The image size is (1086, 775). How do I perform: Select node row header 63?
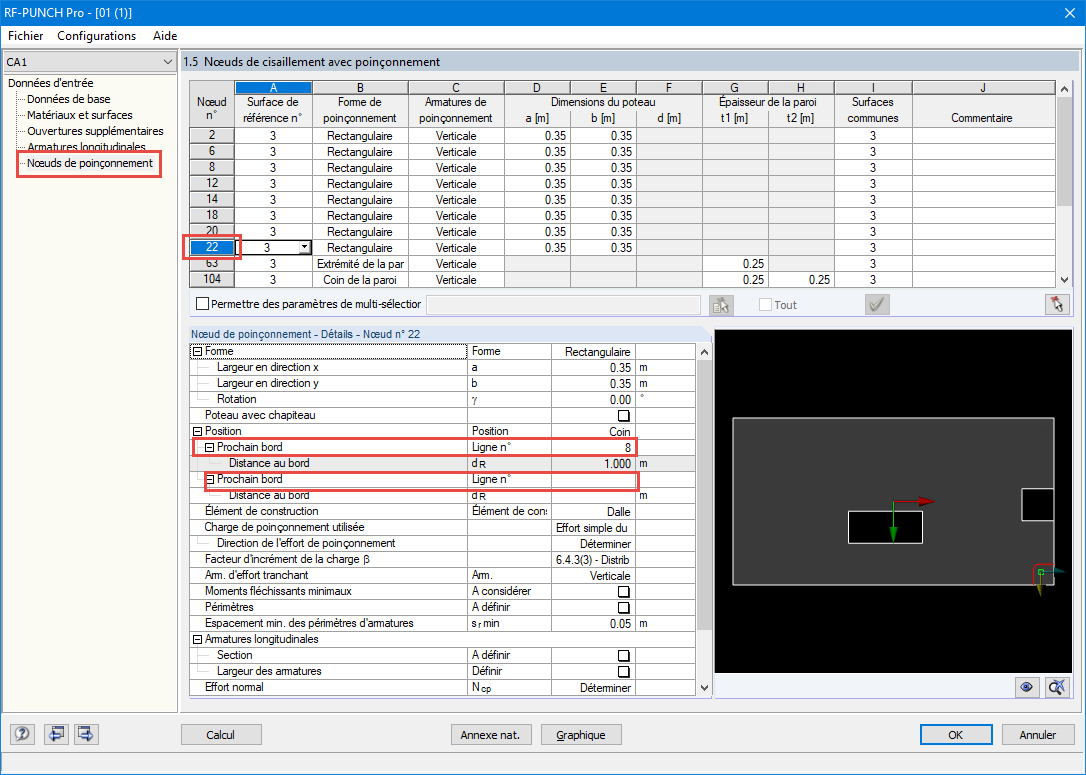tap(212, 263)
